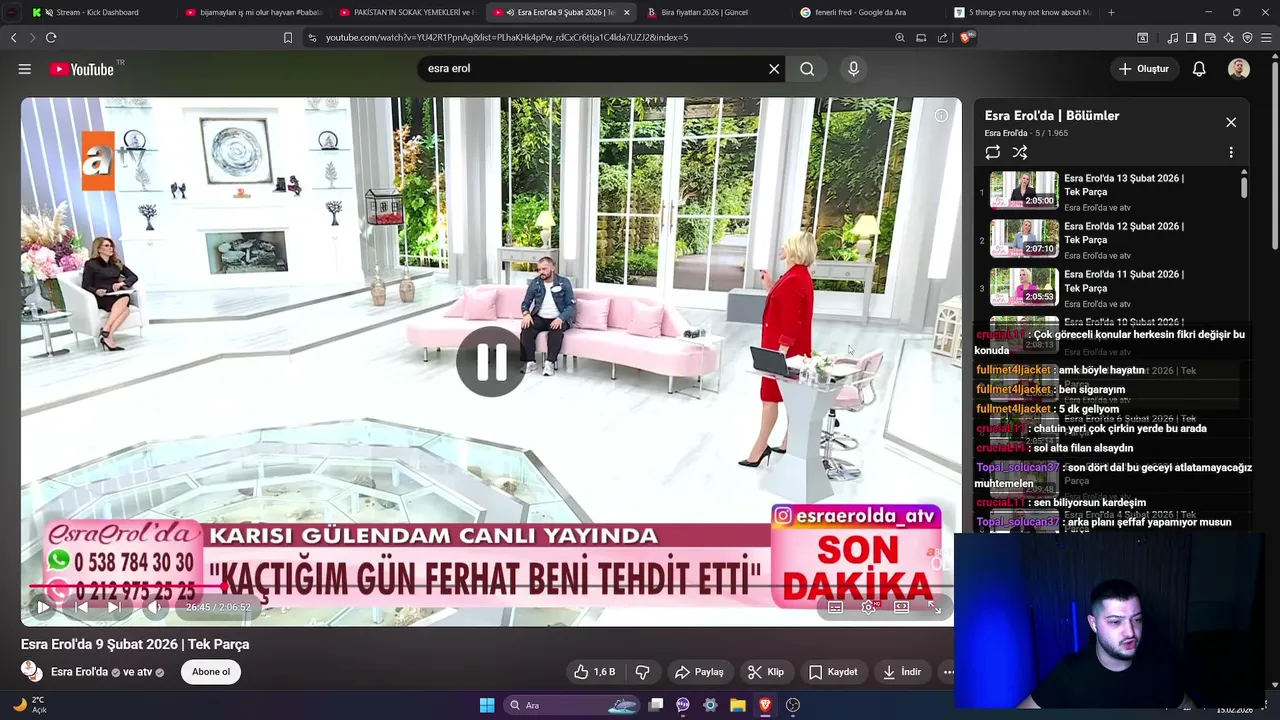Open the player settings gear

[x=869, y=607]
